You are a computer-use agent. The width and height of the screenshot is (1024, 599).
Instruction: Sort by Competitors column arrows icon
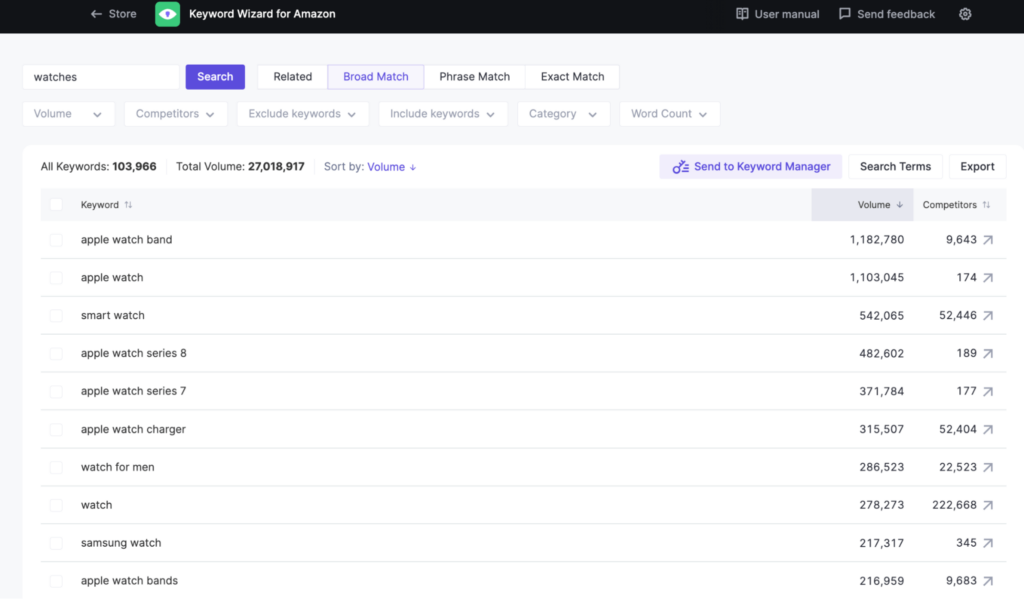986,204
